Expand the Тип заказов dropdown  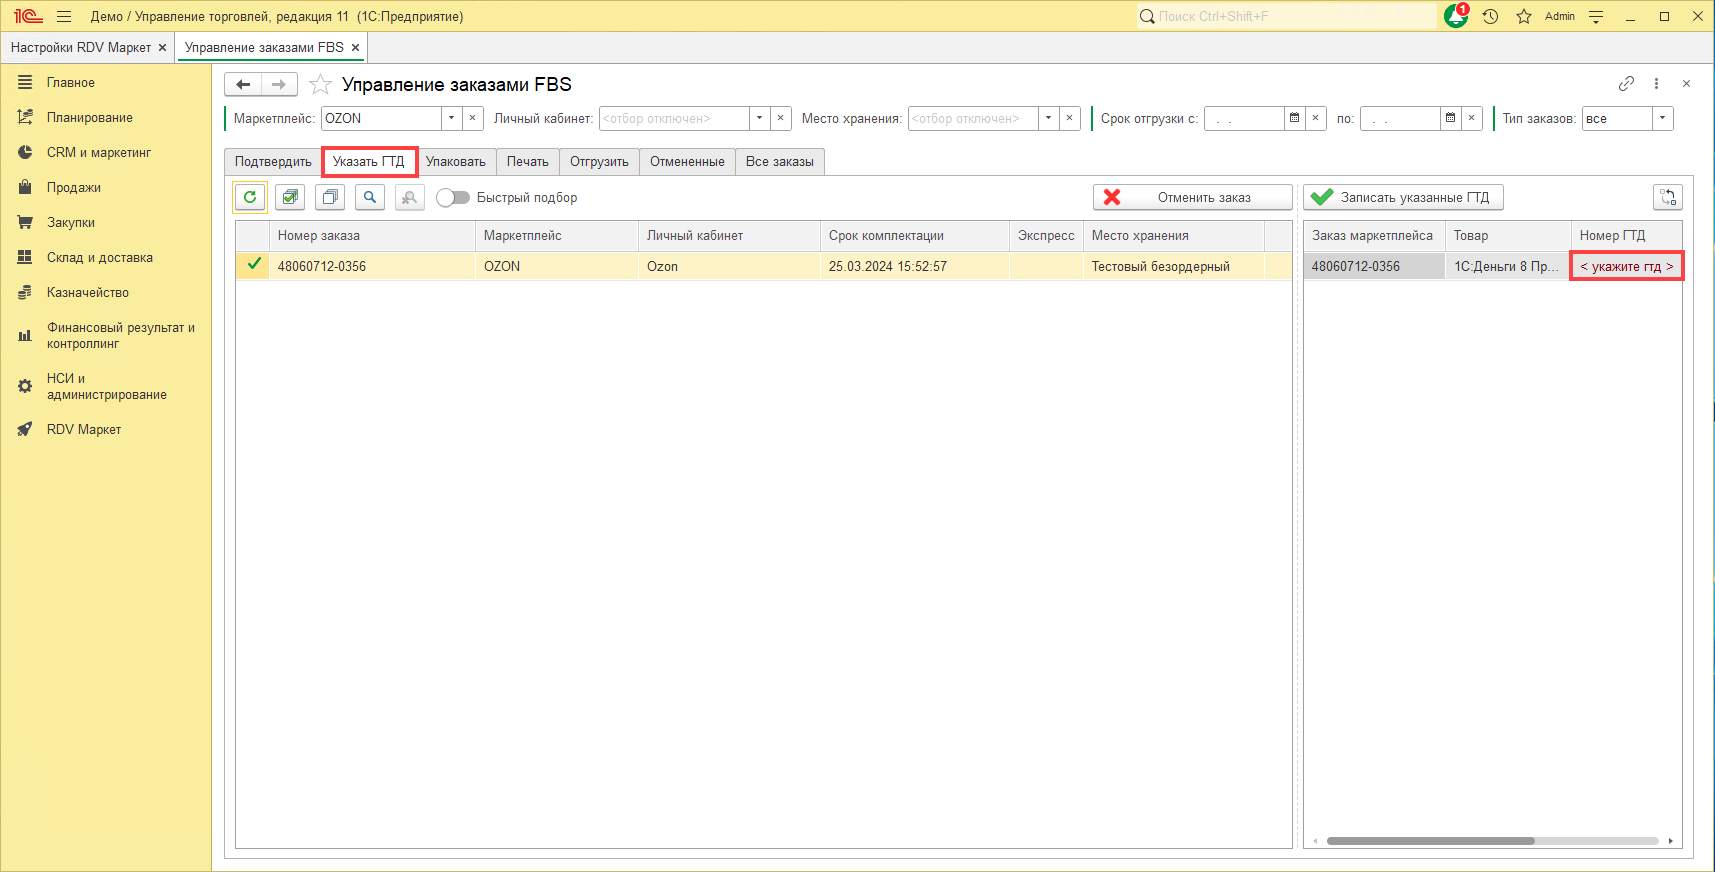pyautogui.click(x=1663, y=118)
